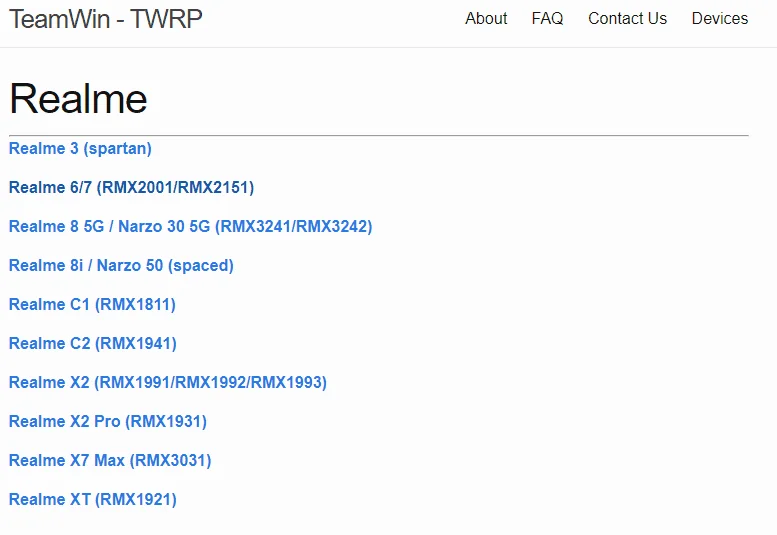The width and height of the screenshot is (777, 535).
Task: Open the Devices menu item
Action: click(720, 18)
